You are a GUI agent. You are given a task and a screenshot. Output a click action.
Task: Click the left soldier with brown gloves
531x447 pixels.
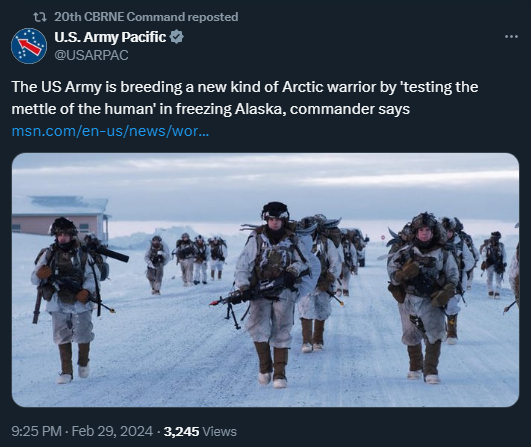(68, 300)
